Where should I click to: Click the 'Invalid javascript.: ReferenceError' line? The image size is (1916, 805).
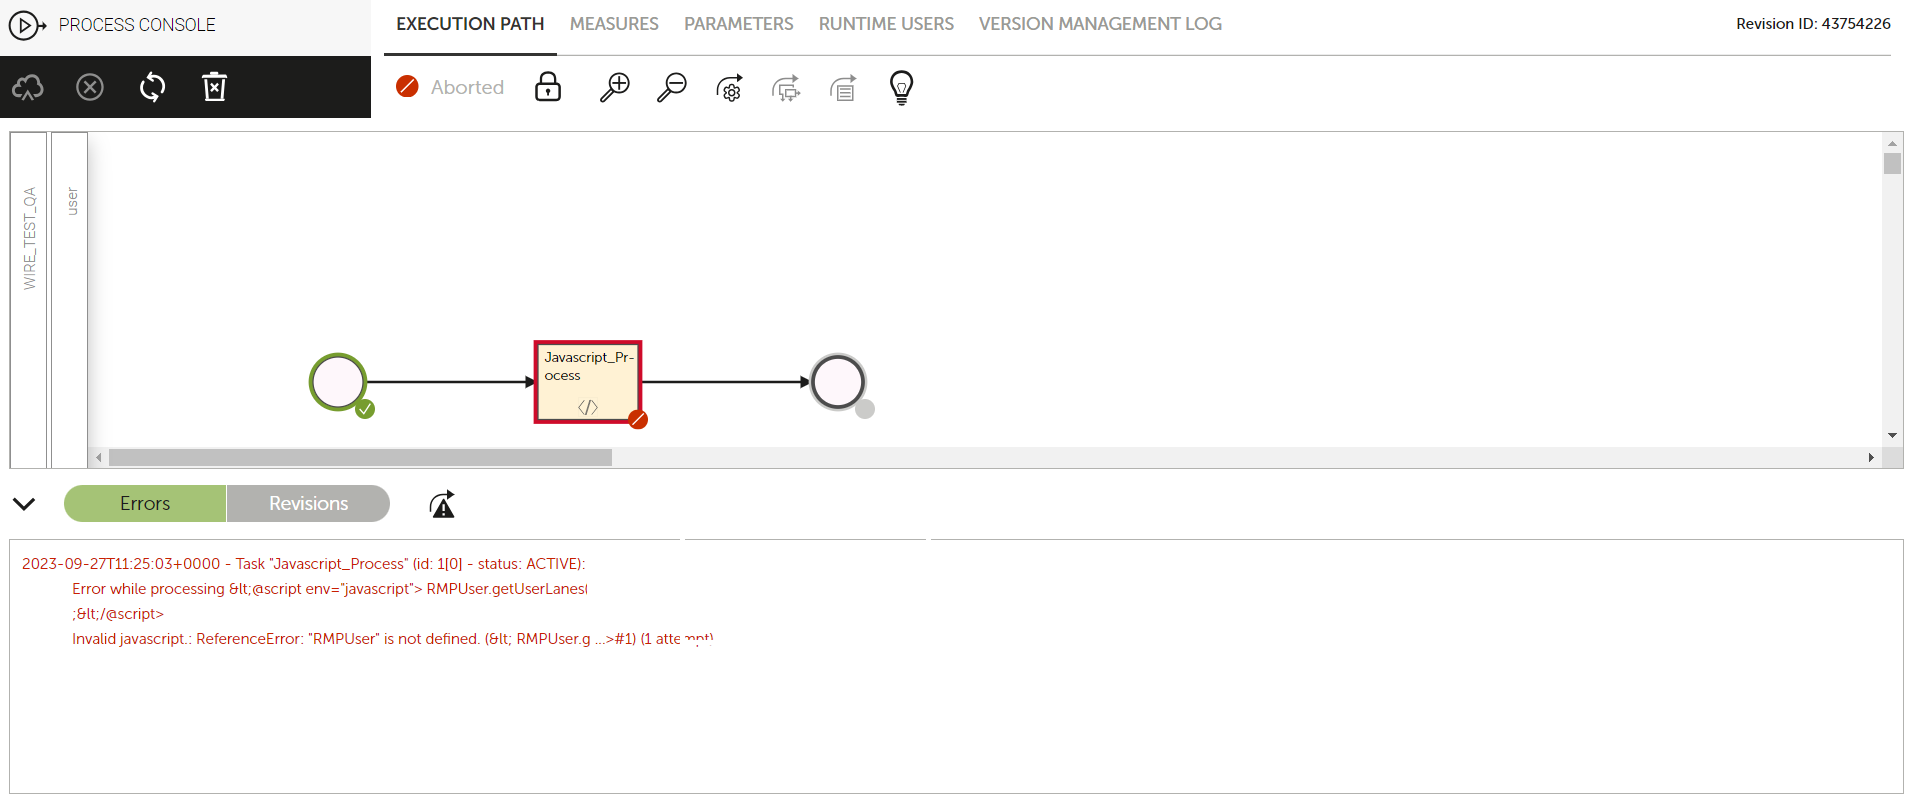pyautogui.click(x=392, y=639)
